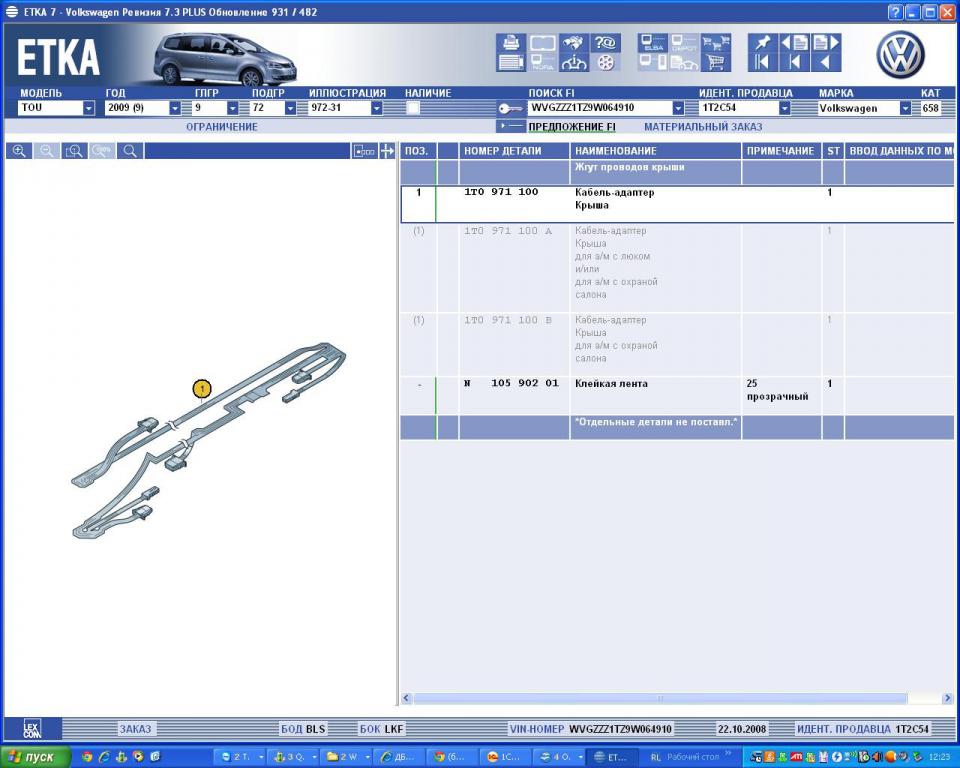Select part row 1T0 971 100 A

point(677,268)
